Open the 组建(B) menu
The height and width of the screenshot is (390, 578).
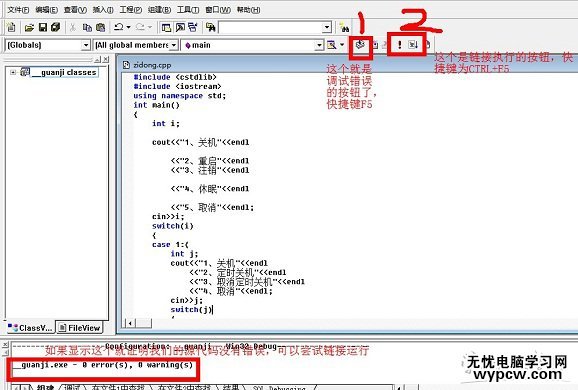tap(159, 10)
